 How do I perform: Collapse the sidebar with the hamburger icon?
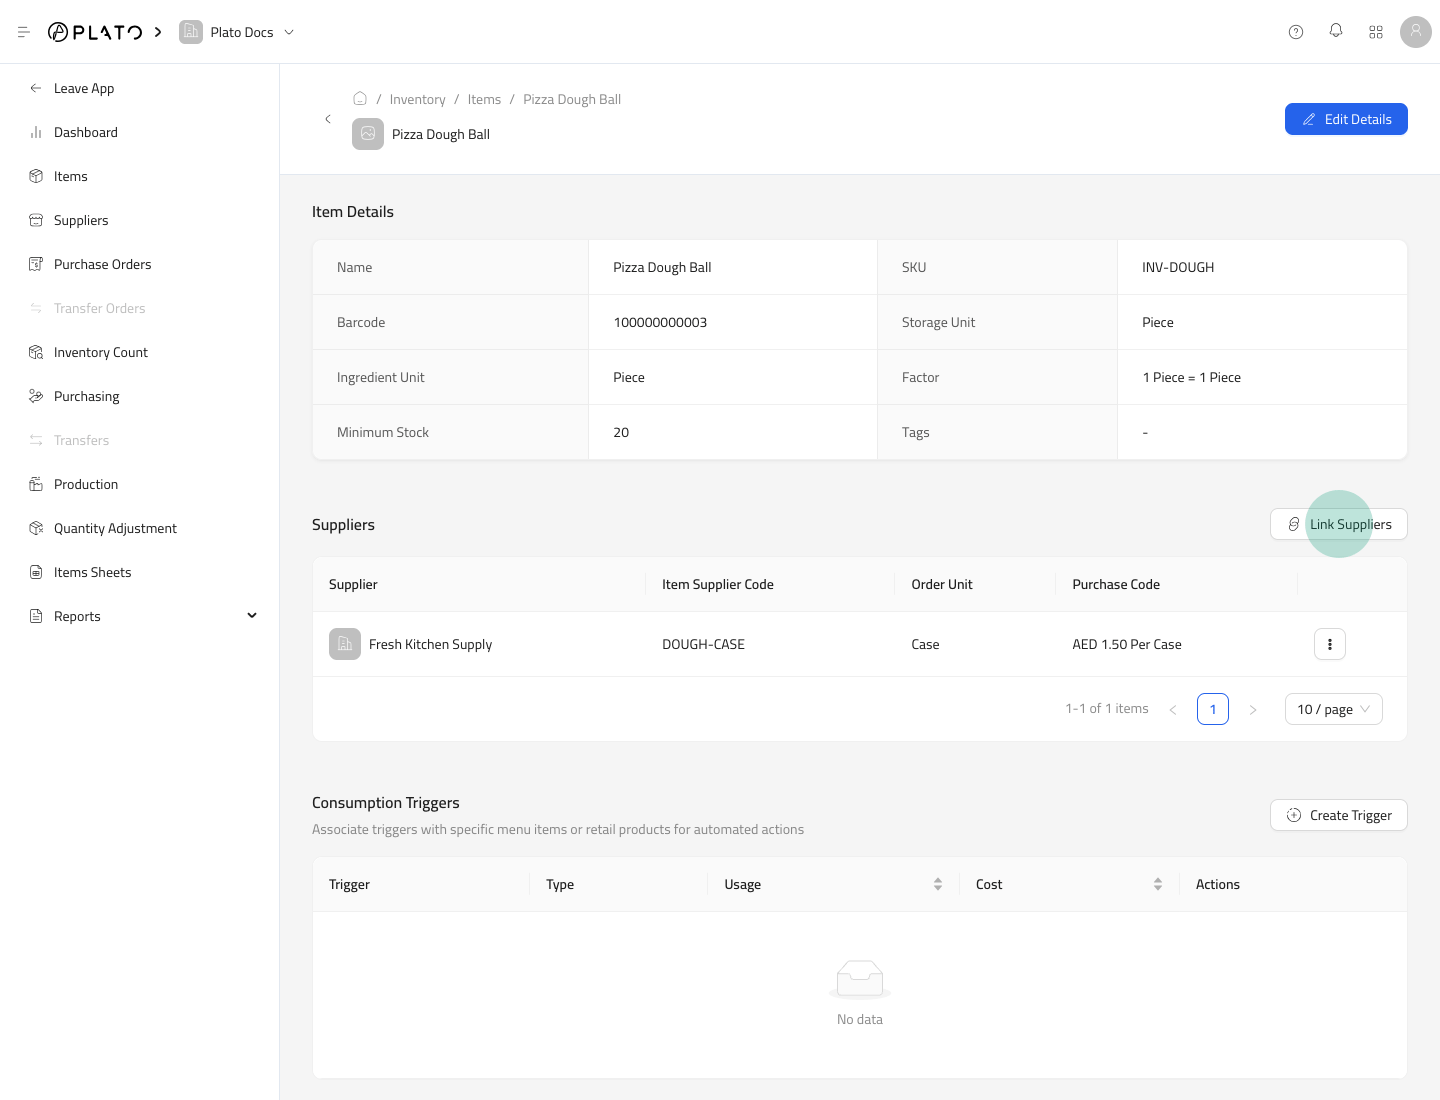point(24,32)
